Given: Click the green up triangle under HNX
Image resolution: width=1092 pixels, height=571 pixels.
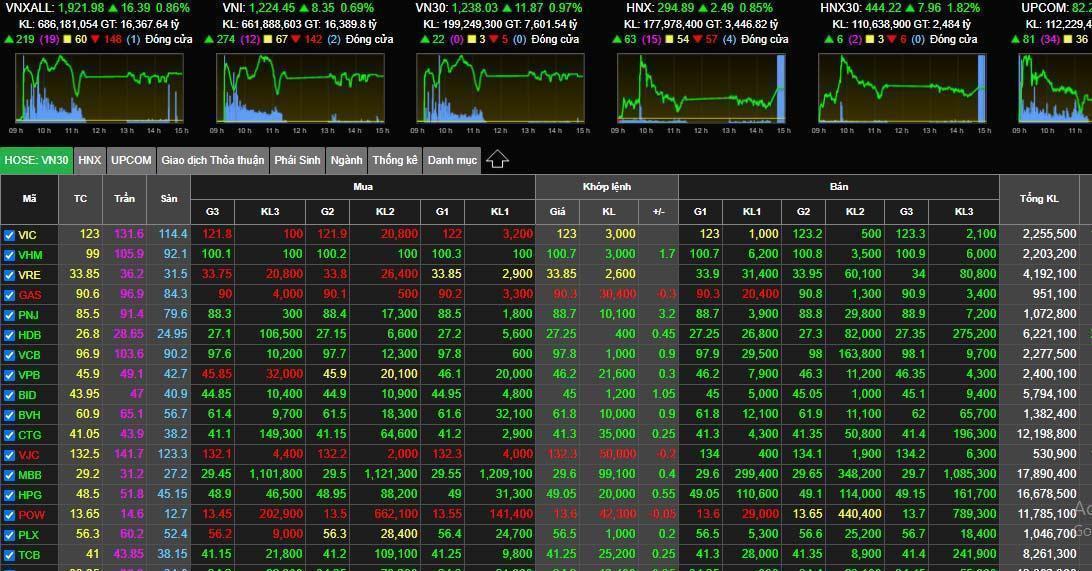Looking at the screenshot, I should [x=617, y=40].
